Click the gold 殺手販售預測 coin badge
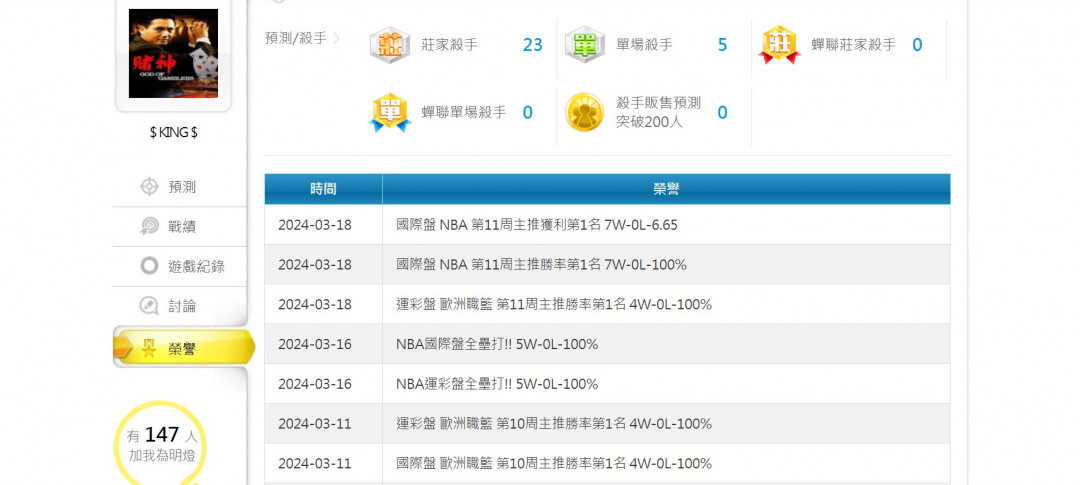This screenshot has width=1080, height=485. [584, 113]
